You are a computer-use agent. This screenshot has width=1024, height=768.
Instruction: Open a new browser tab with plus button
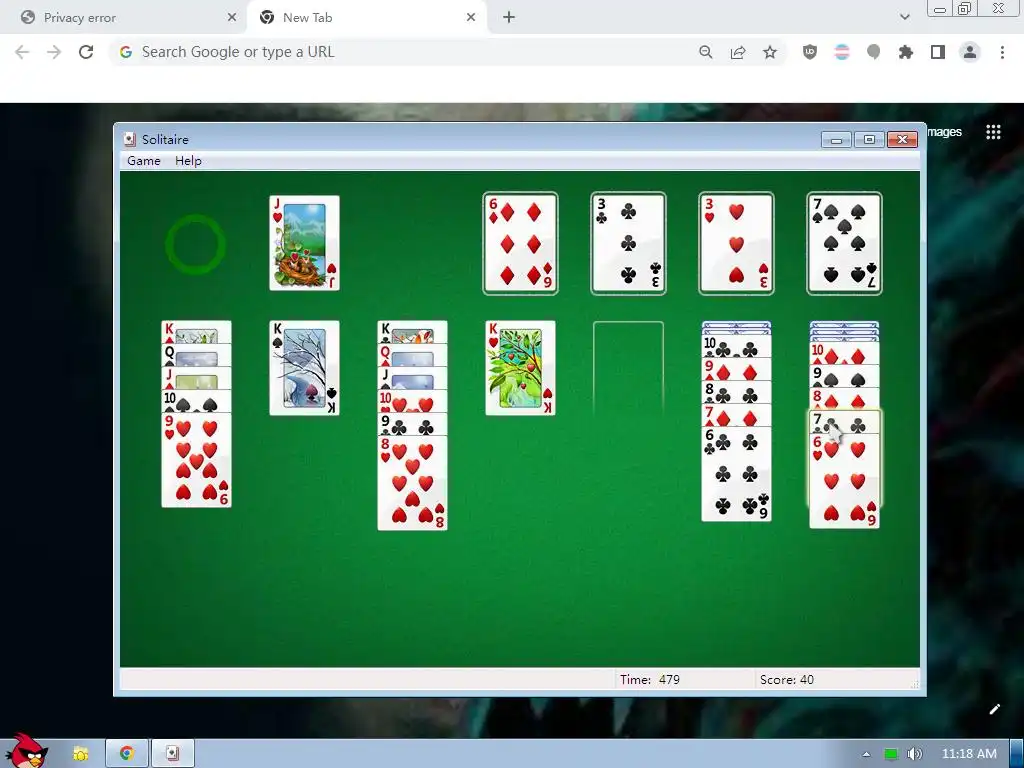(x=509, y=18)
